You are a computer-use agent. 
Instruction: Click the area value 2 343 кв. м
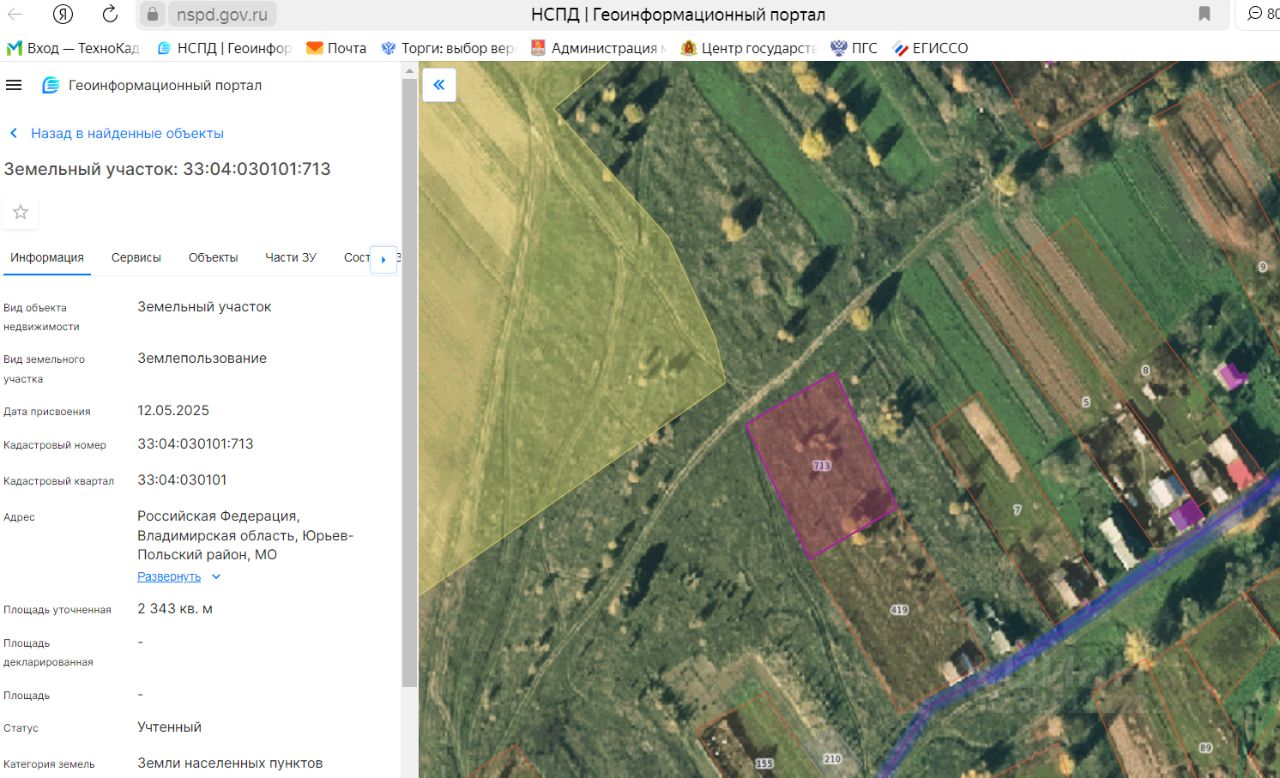(x=175, y=608)
